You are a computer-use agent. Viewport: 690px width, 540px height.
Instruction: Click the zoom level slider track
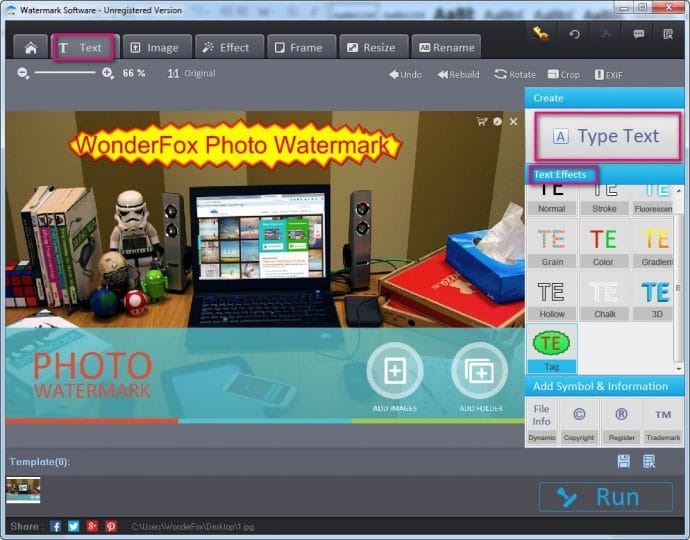(65, 73)
